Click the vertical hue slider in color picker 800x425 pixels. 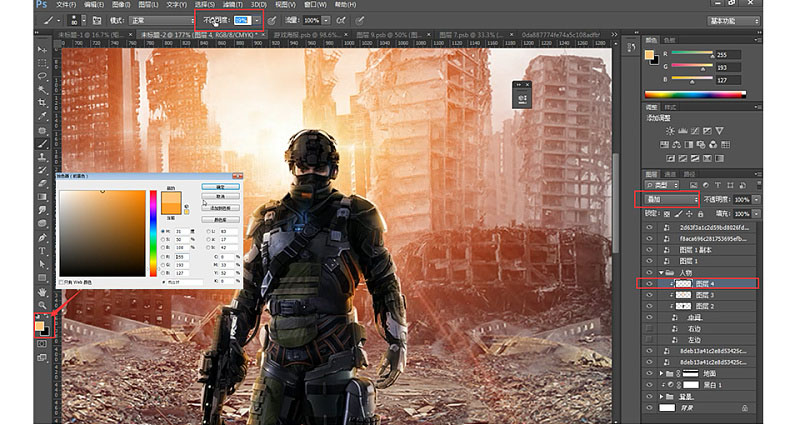[153, 233]
